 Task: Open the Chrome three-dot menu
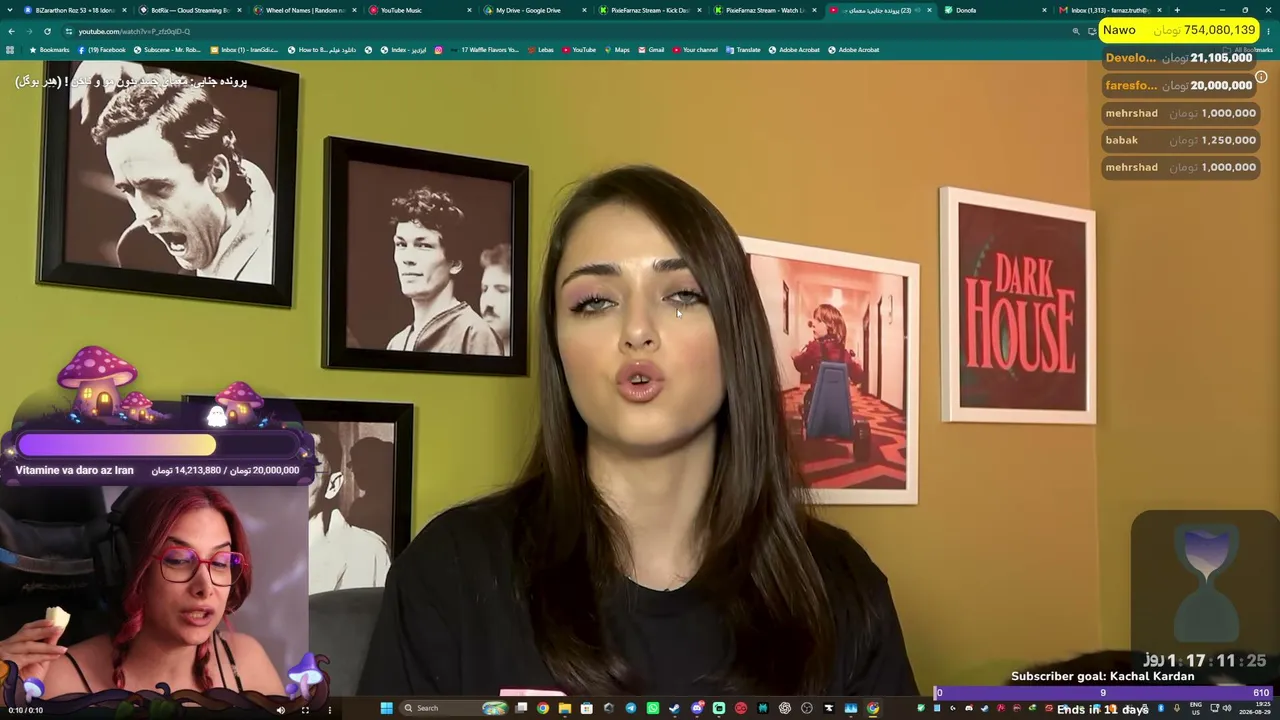pos(1271,31)
